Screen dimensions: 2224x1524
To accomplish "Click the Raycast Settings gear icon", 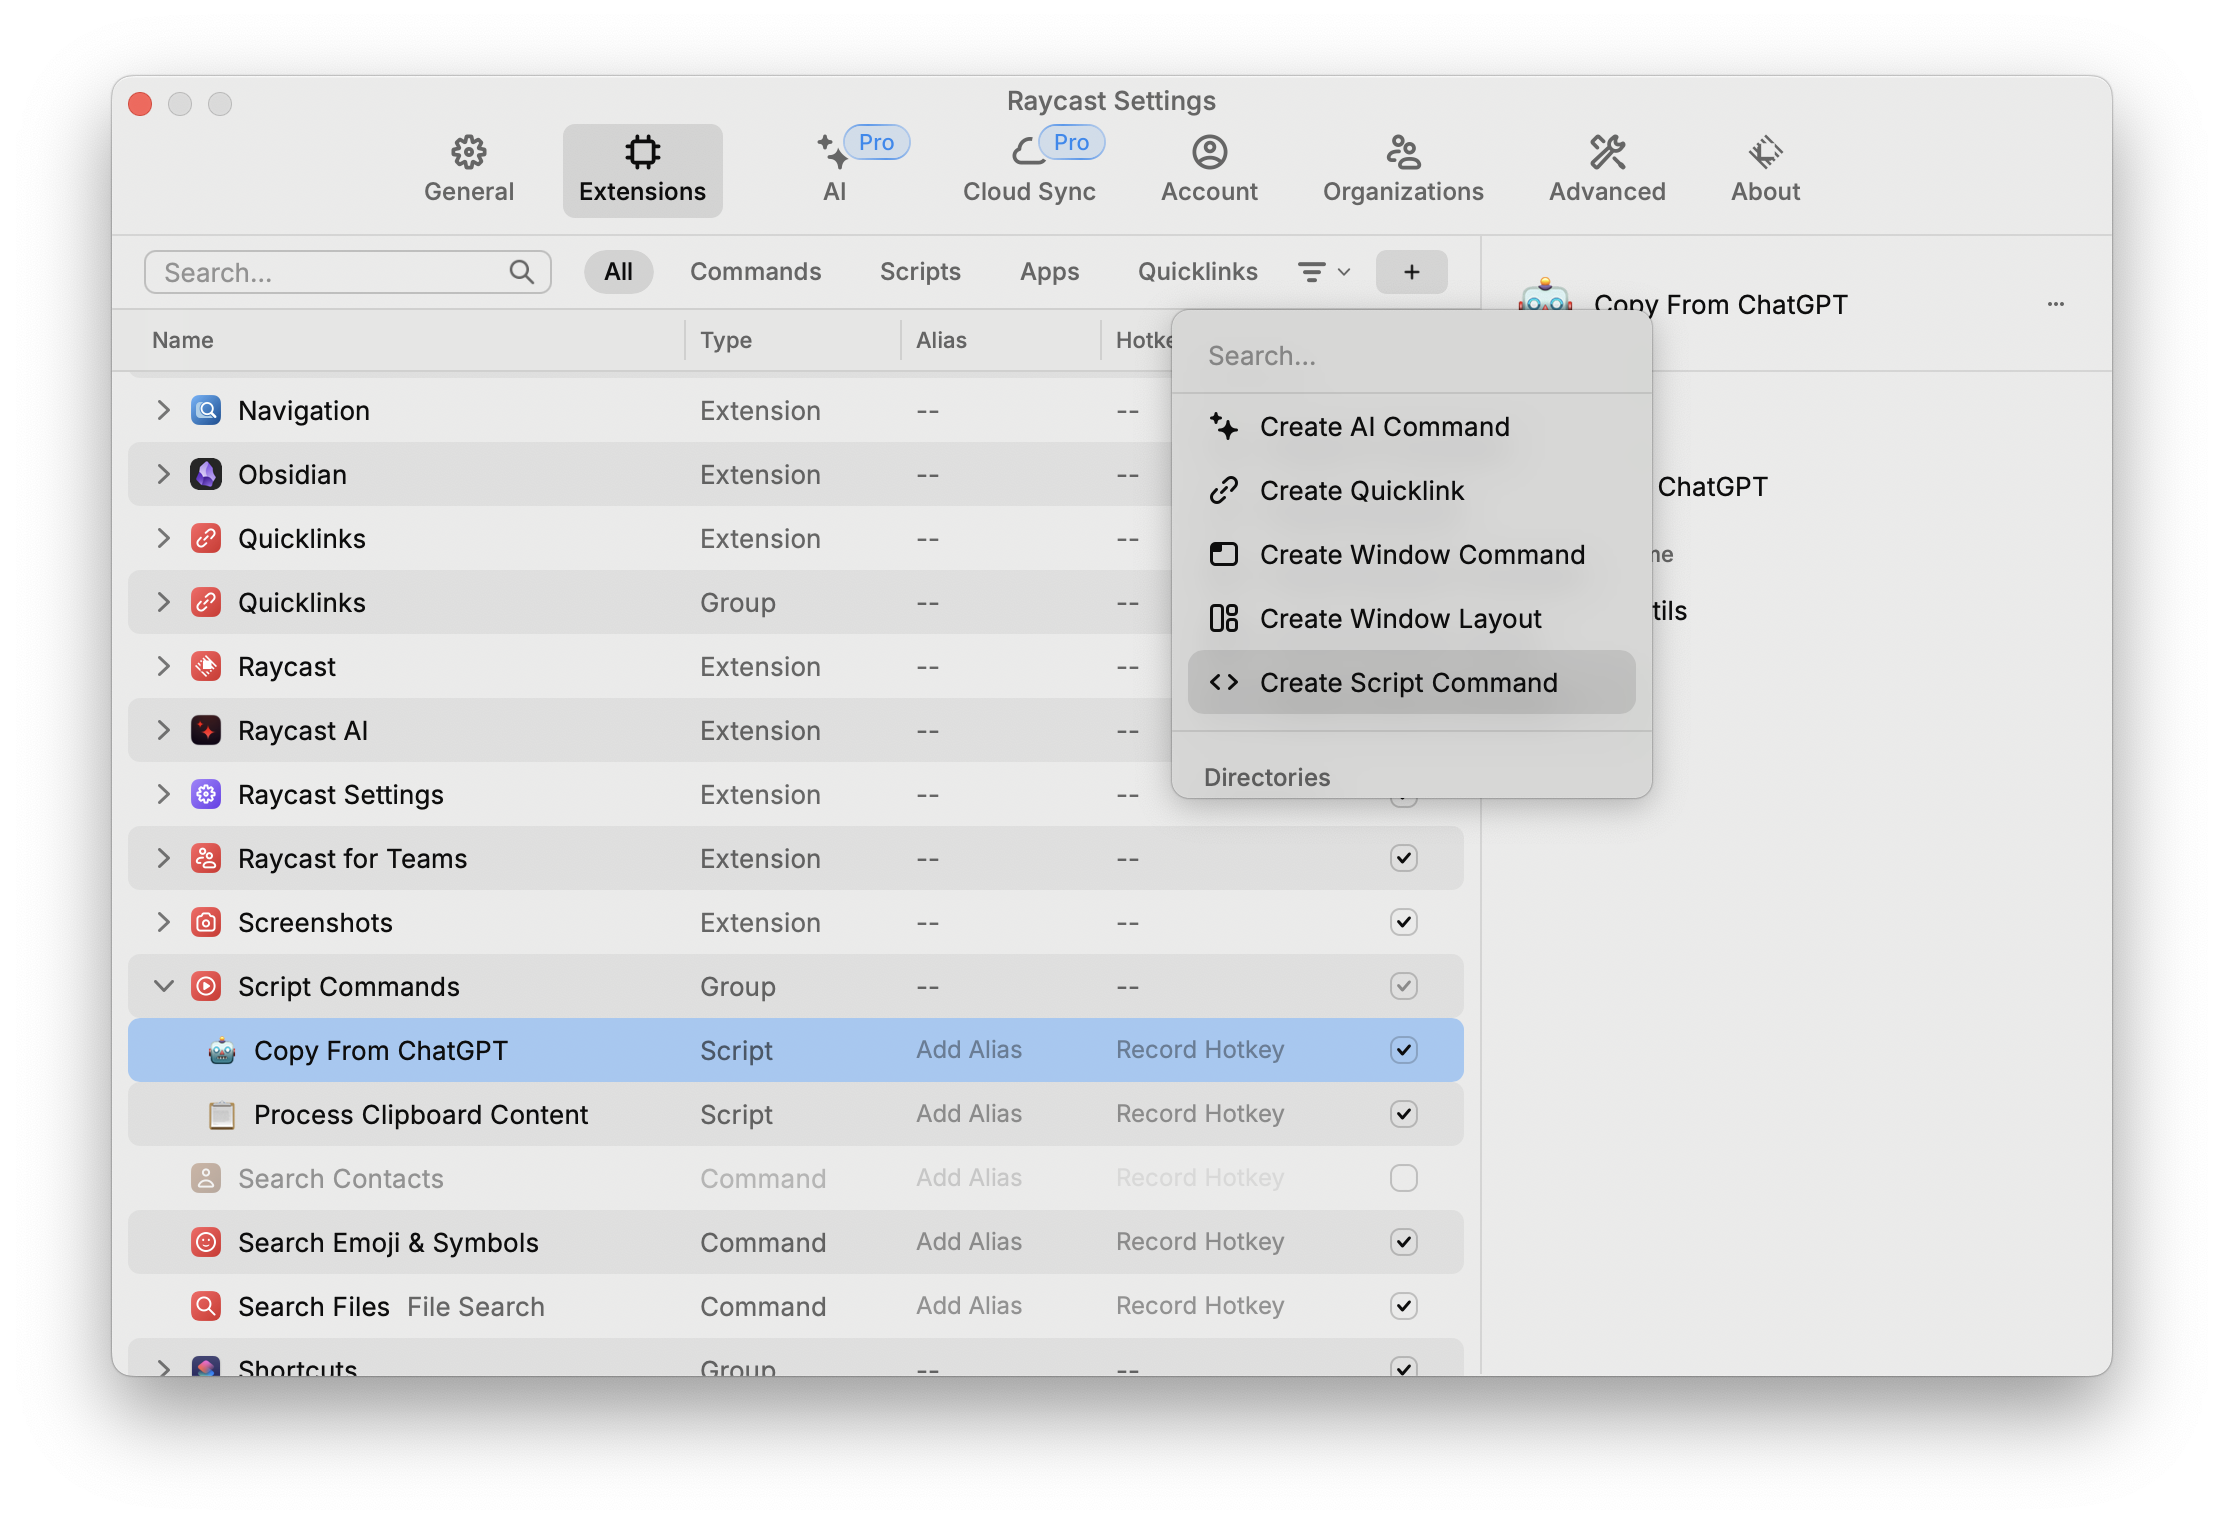I will pos(206,795).
